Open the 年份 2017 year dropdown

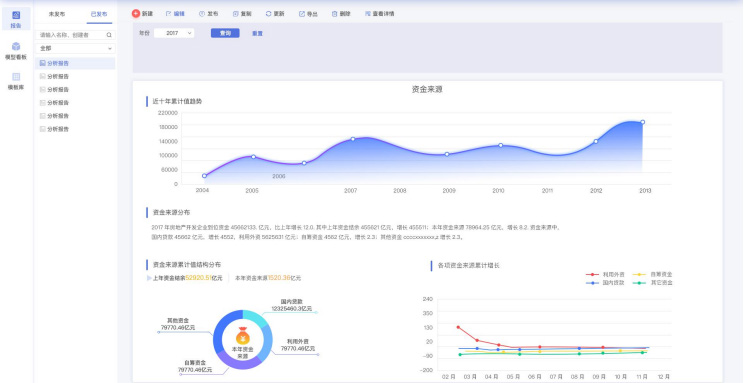(174, 33)
